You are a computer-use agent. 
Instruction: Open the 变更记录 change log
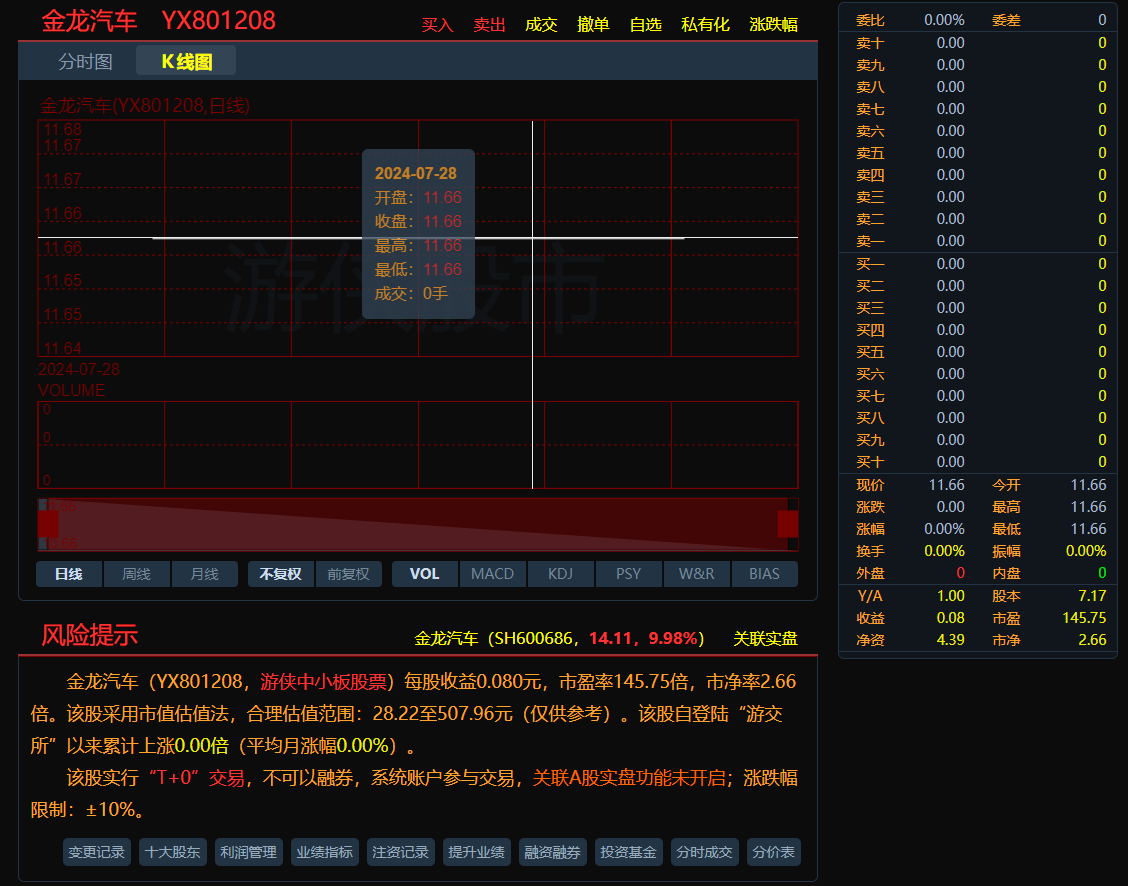click(x=97, y=852)
